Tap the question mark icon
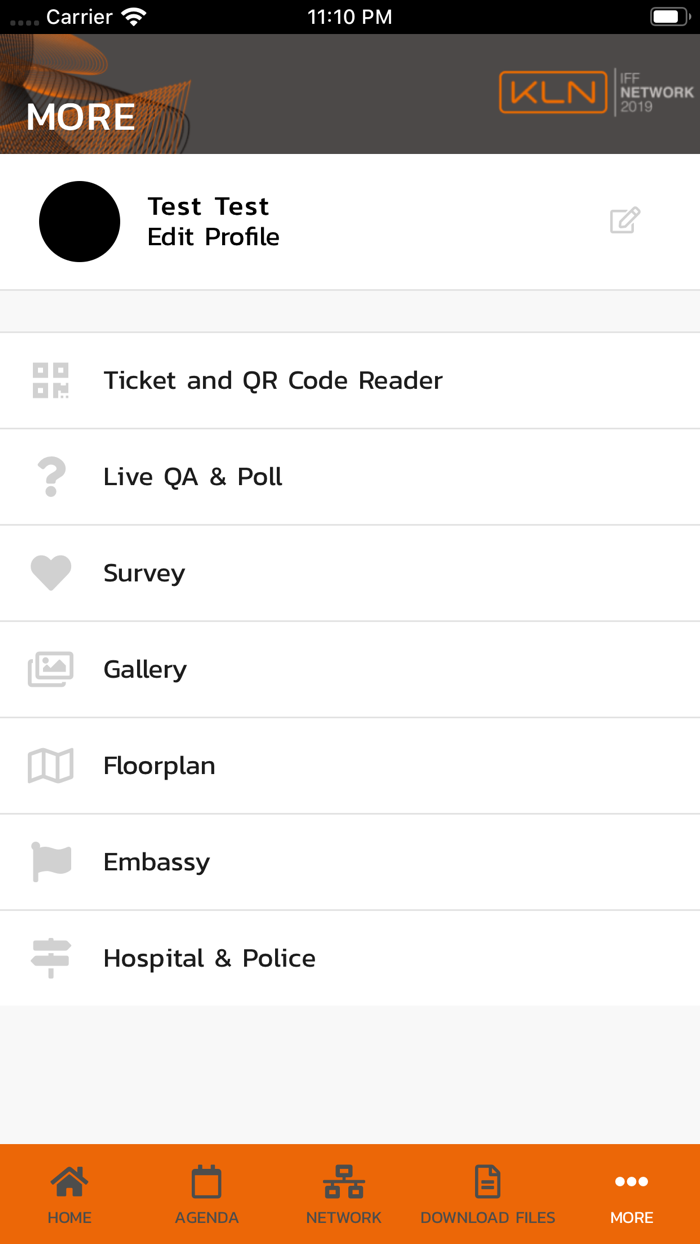This screenshot has height=1244, width=700. pyautogui.click(x=50, y=477)
